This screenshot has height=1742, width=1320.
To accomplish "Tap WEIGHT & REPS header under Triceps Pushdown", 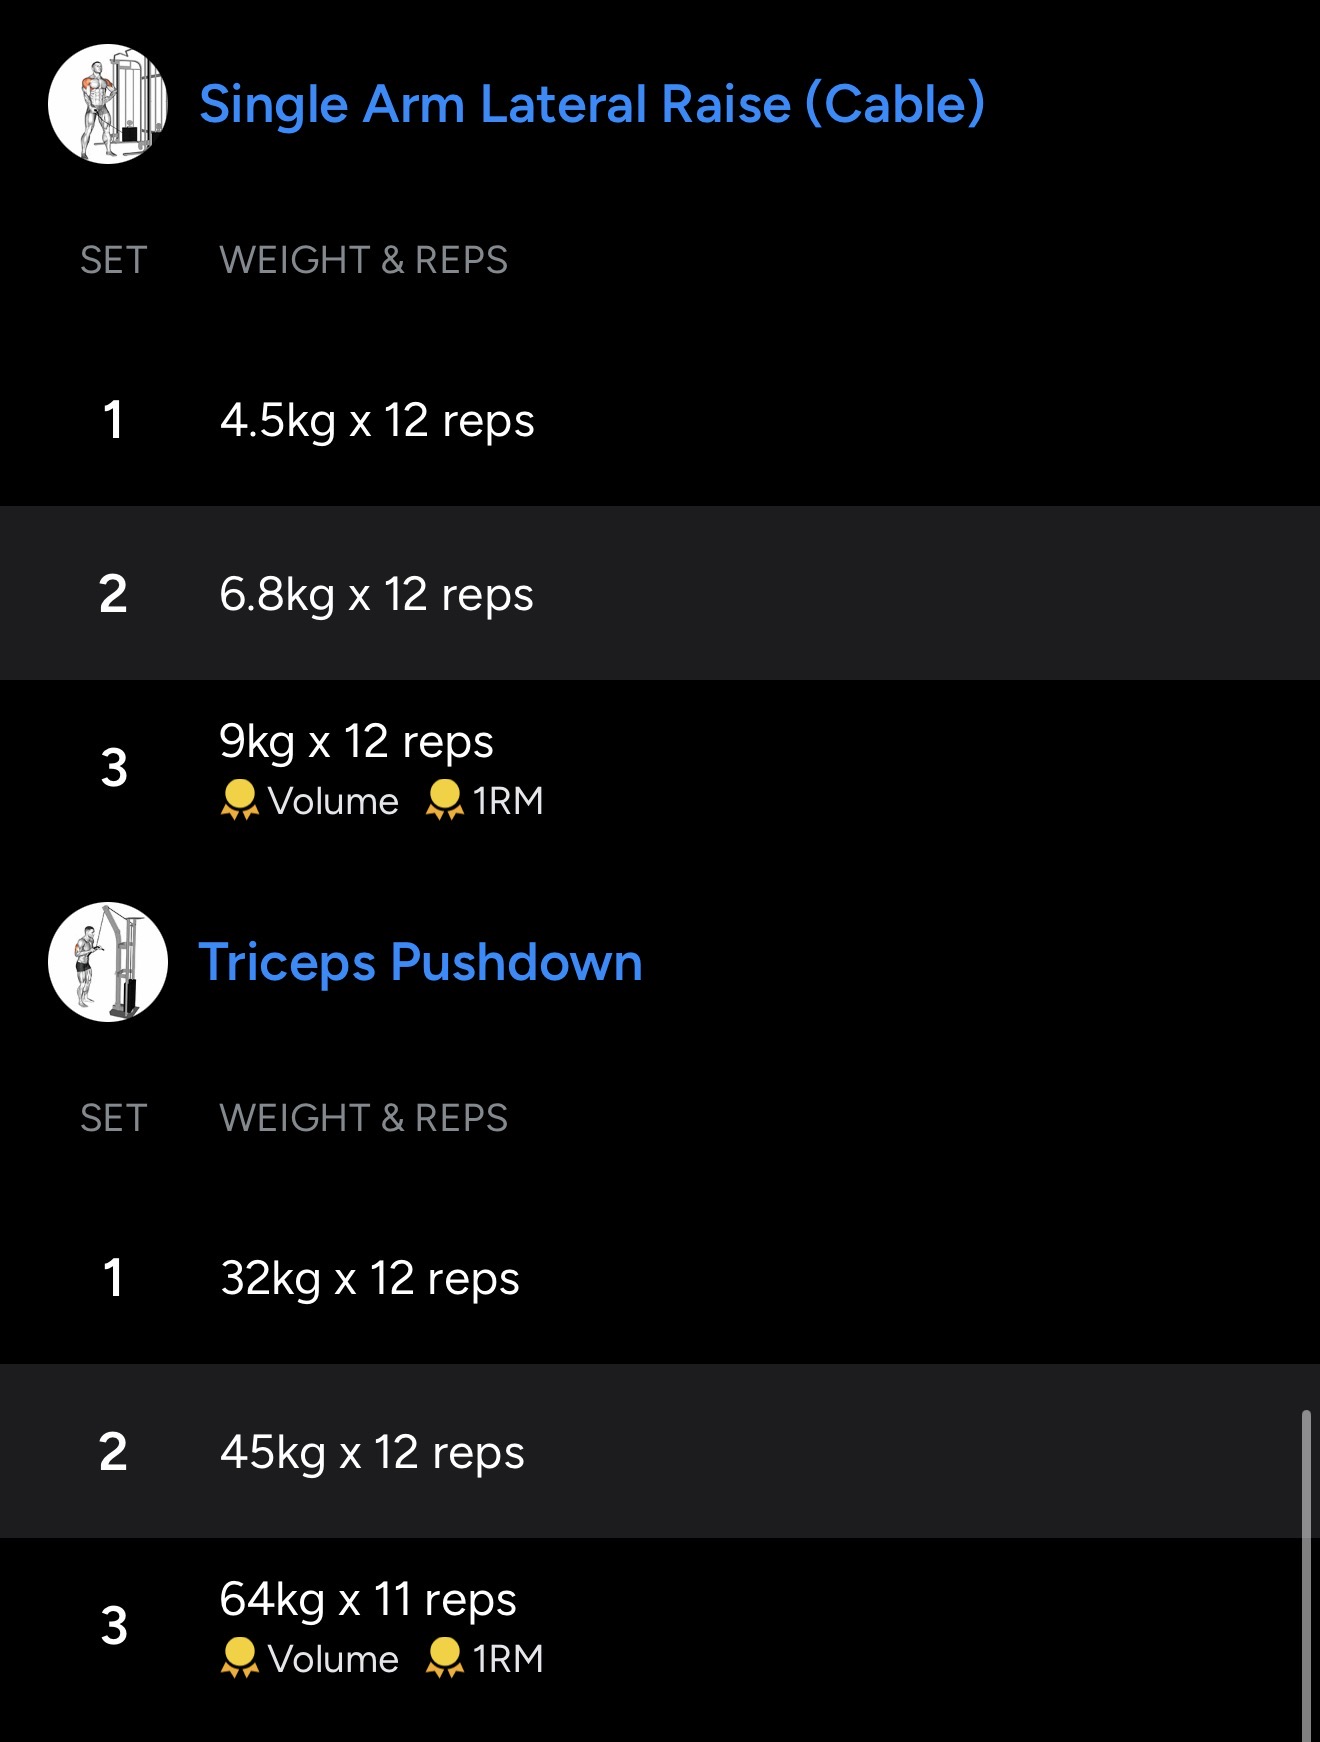I will pyautogui.click(x=363, y=1118).
